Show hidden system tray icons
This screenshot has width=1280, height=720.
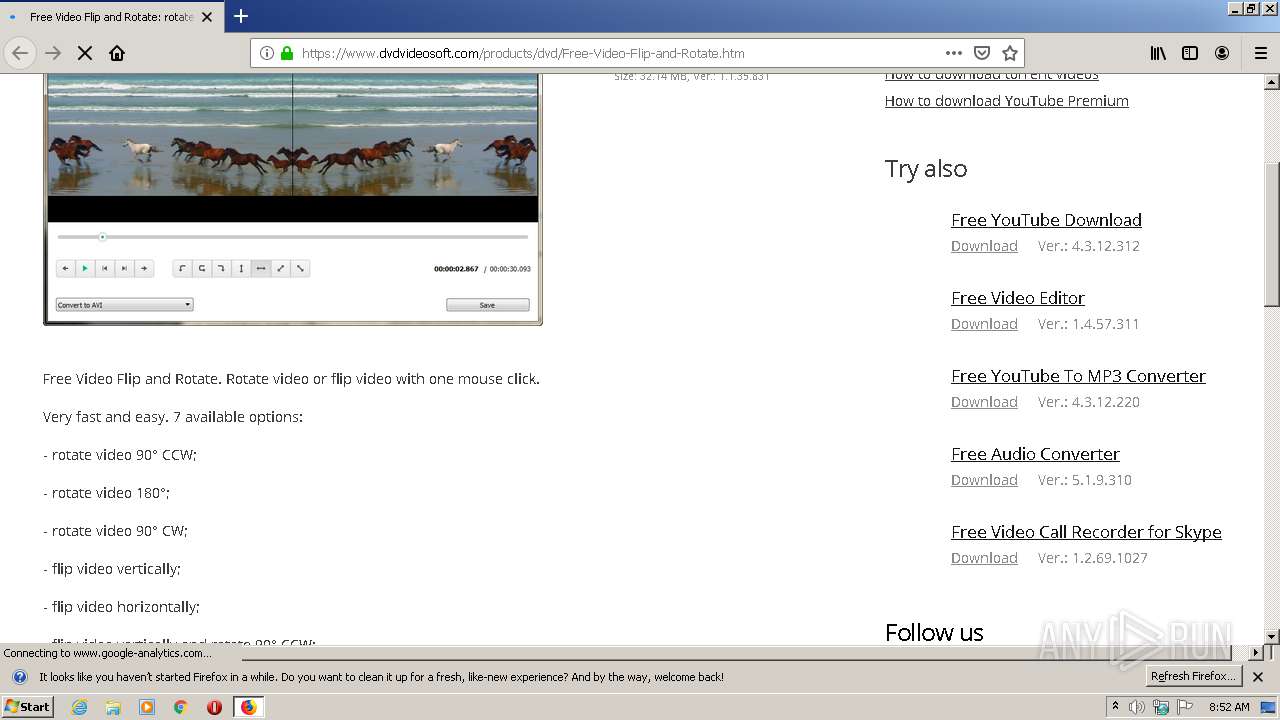click(1115, 707)
